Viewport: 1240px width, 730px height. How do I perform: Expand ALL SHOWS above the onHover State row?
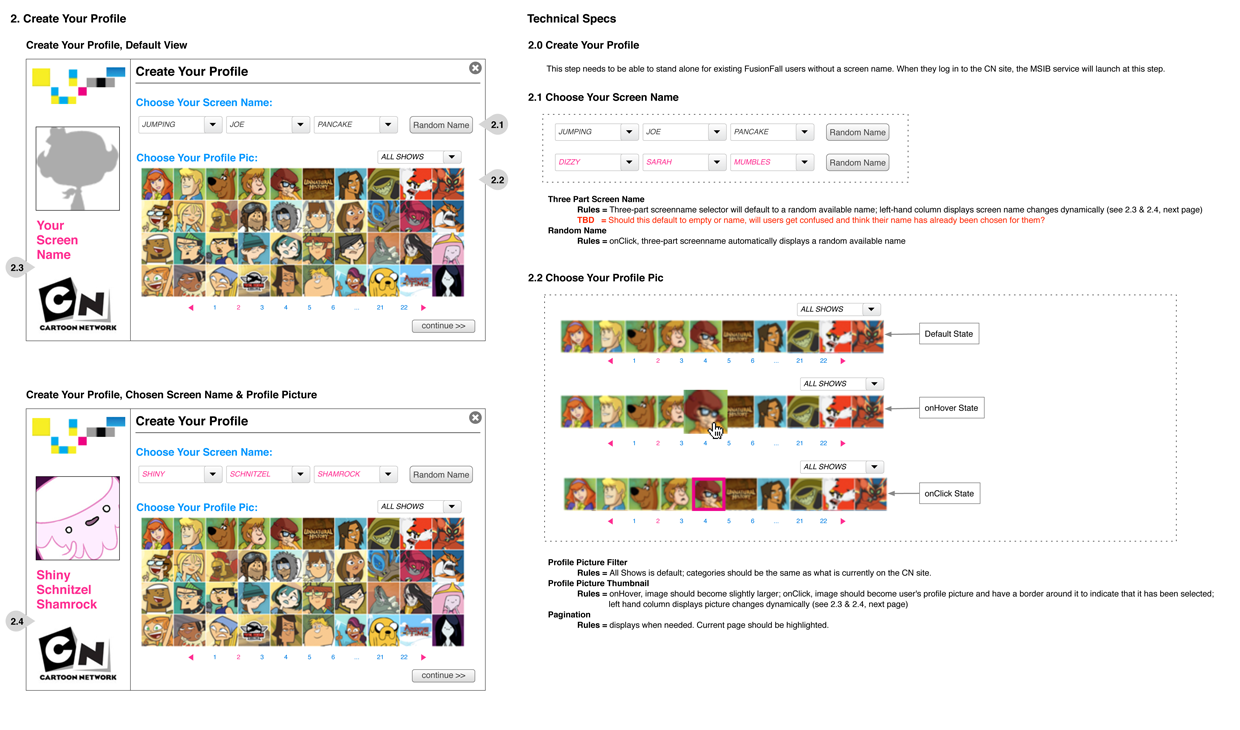tap(874, 384)
